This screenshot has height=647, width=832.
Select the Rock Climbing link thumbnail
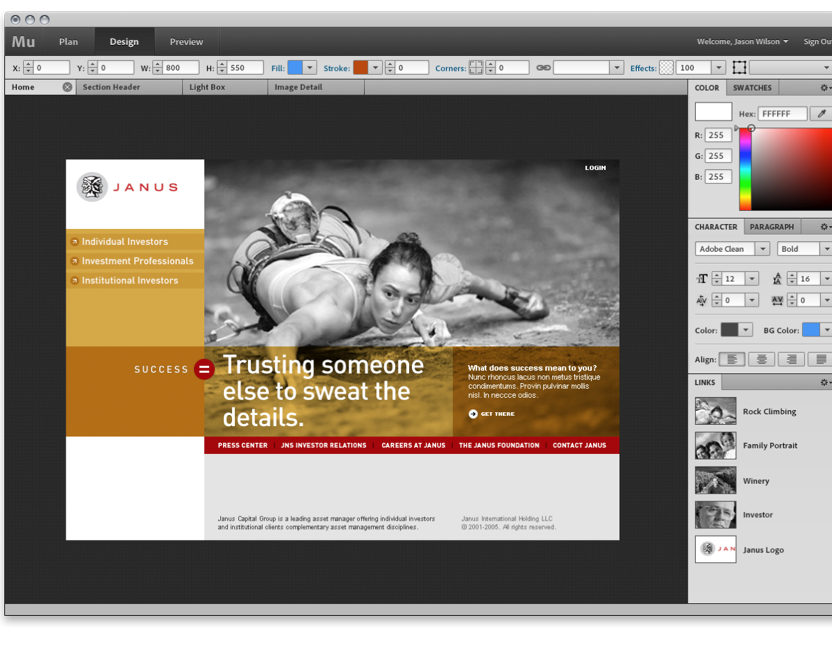click(x=715, y=411)
